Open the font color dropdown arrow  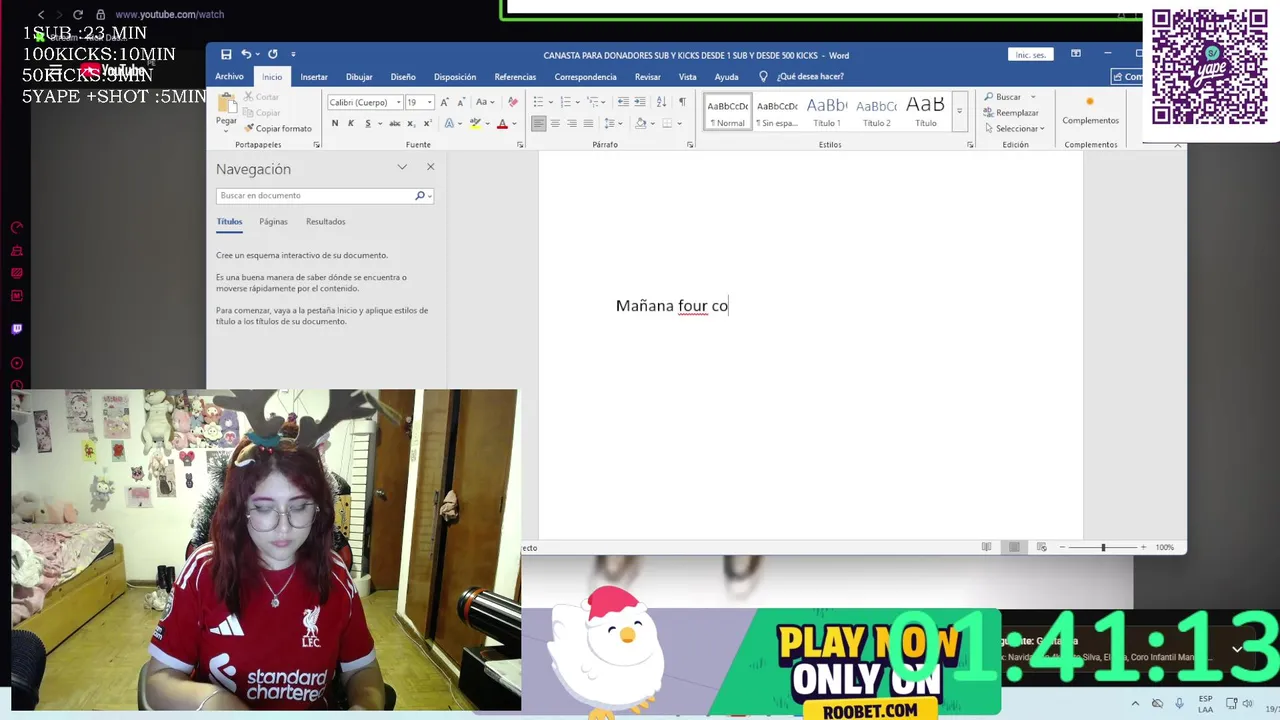pos(514,123)
